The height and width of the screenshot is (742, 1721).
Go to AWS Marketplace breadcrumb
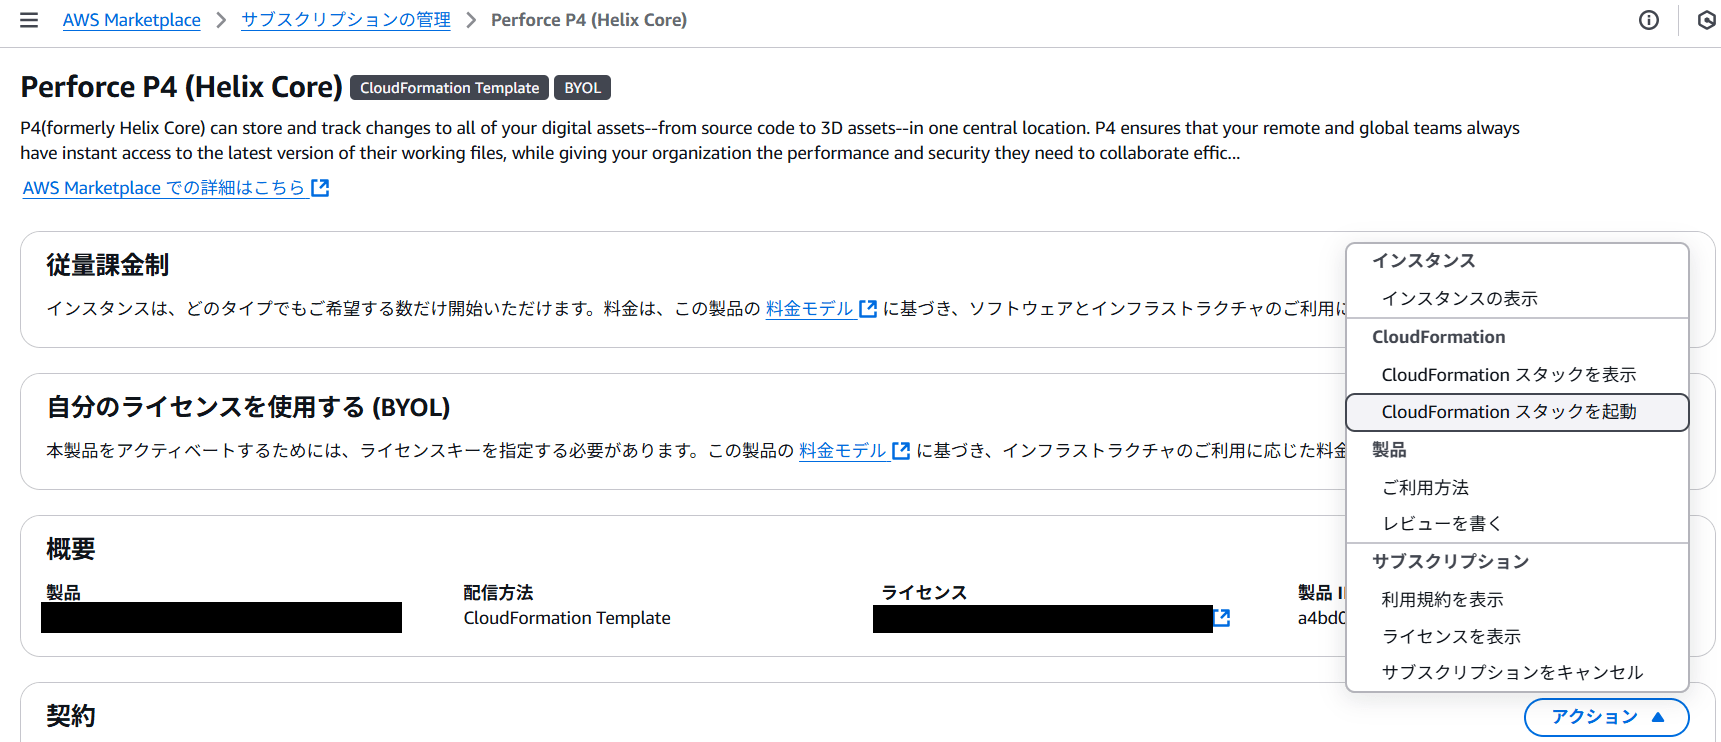132,20
